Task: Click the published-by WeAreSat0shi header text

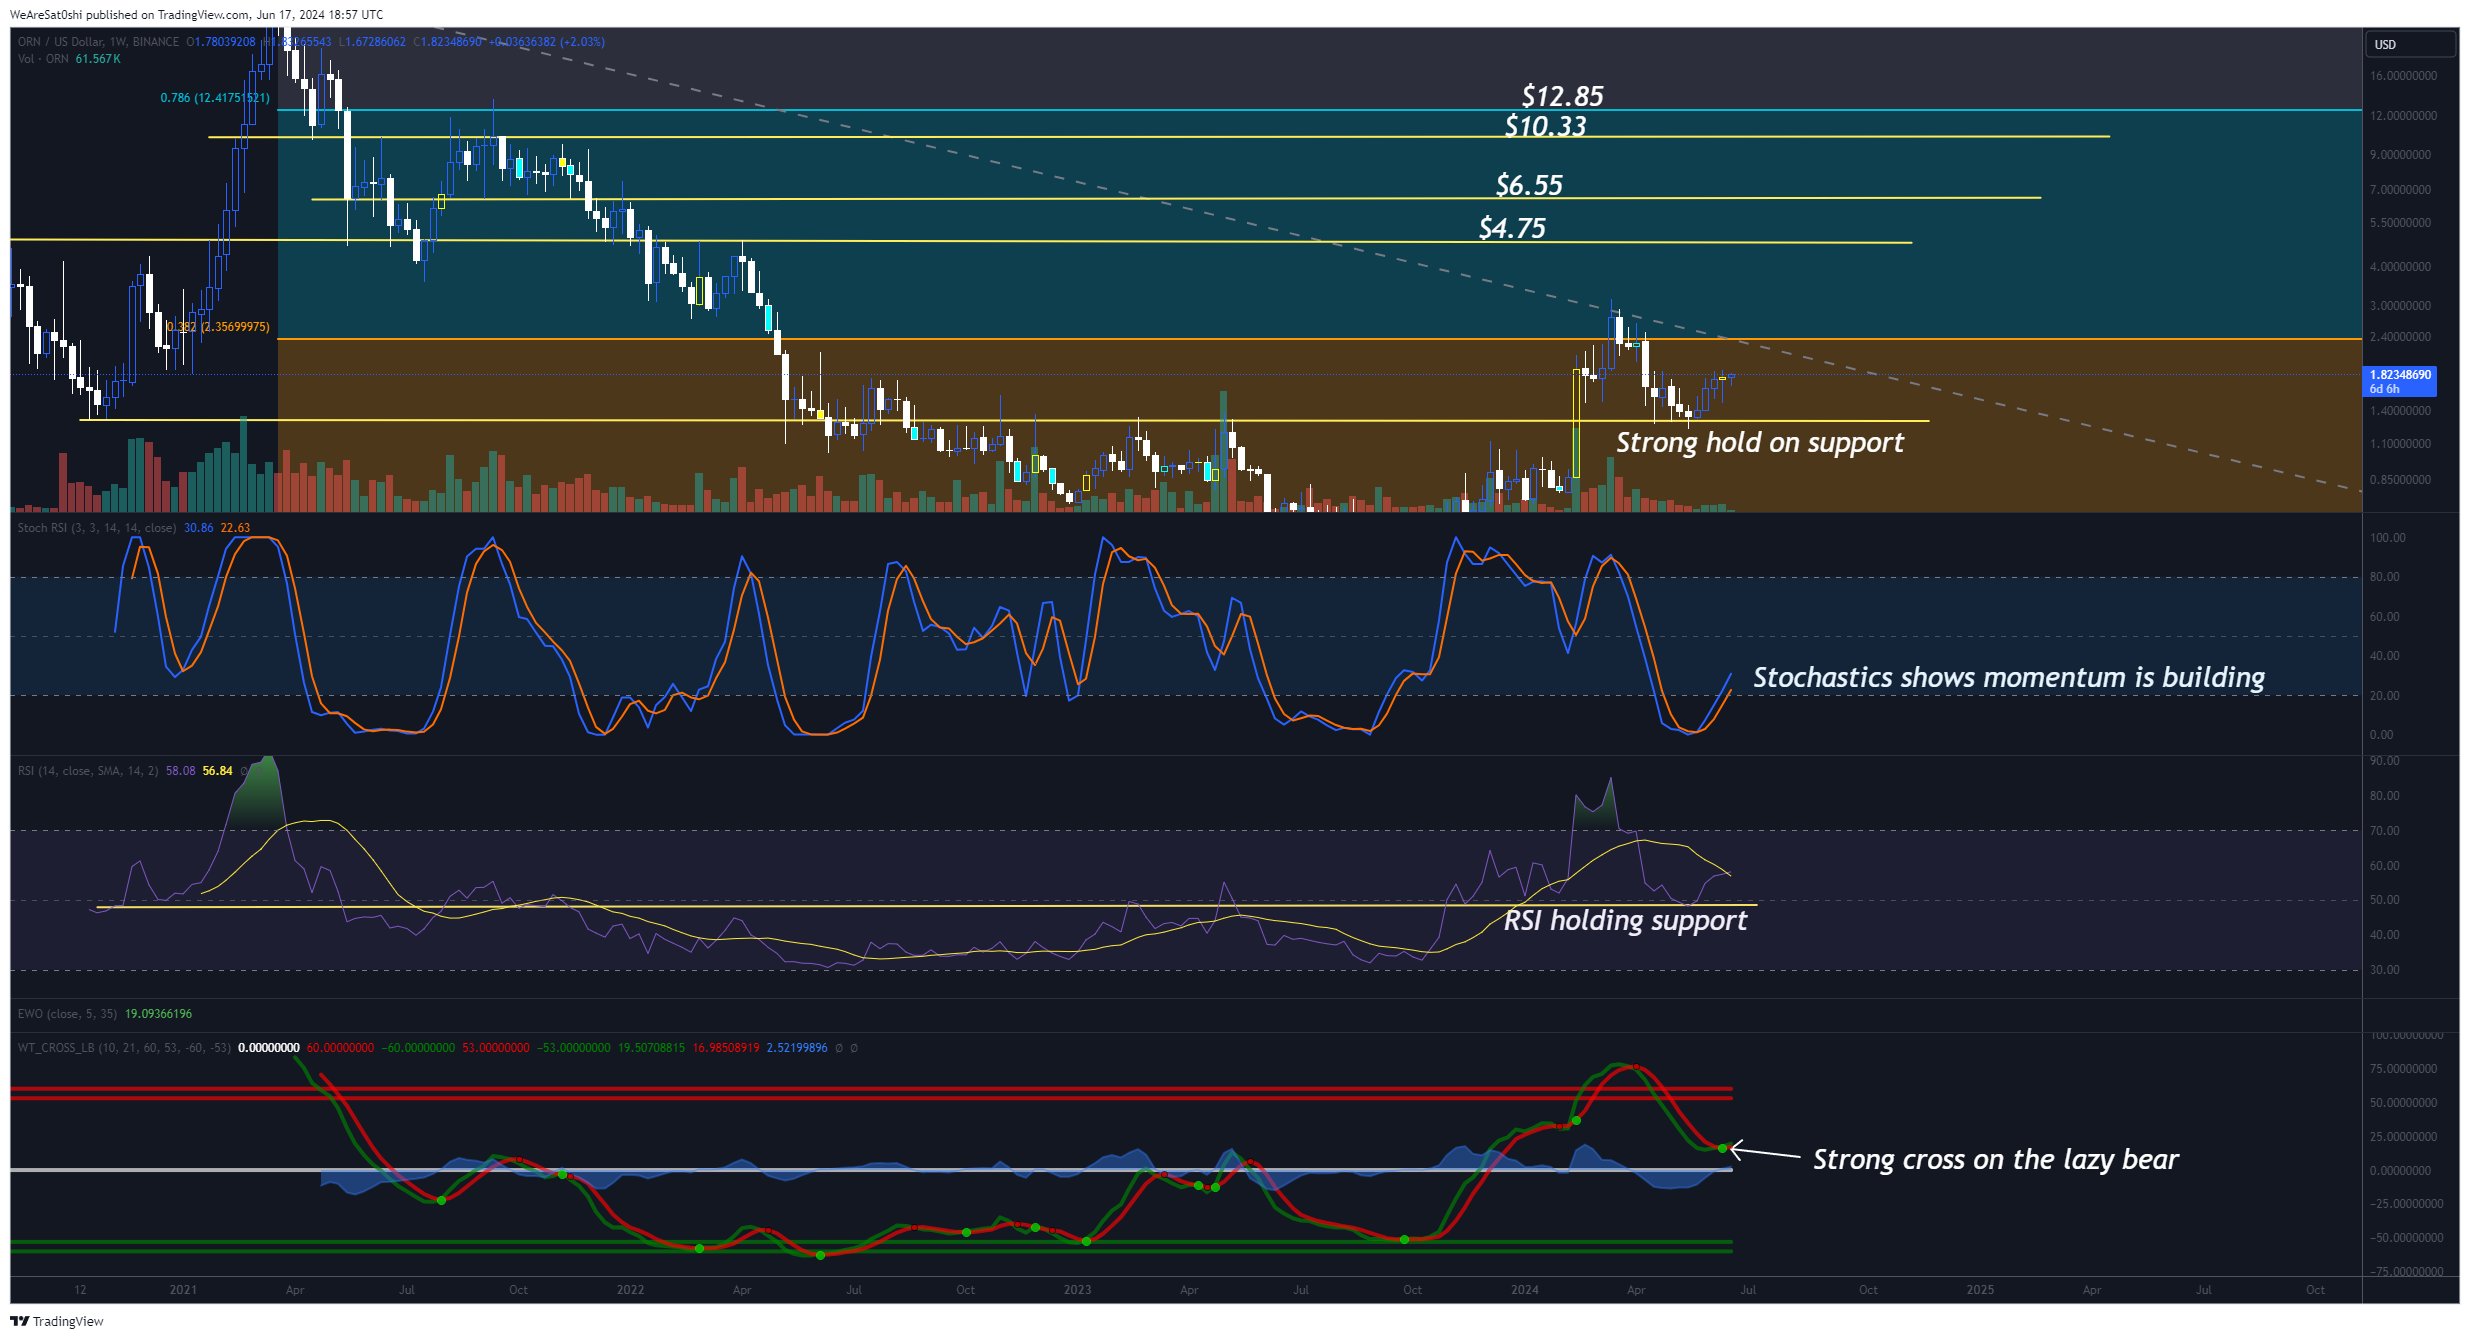Action: 196,15
